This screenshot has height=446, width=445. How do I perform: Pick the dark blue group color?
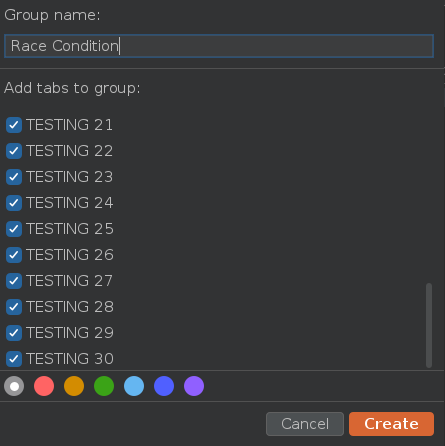point(164,386)
